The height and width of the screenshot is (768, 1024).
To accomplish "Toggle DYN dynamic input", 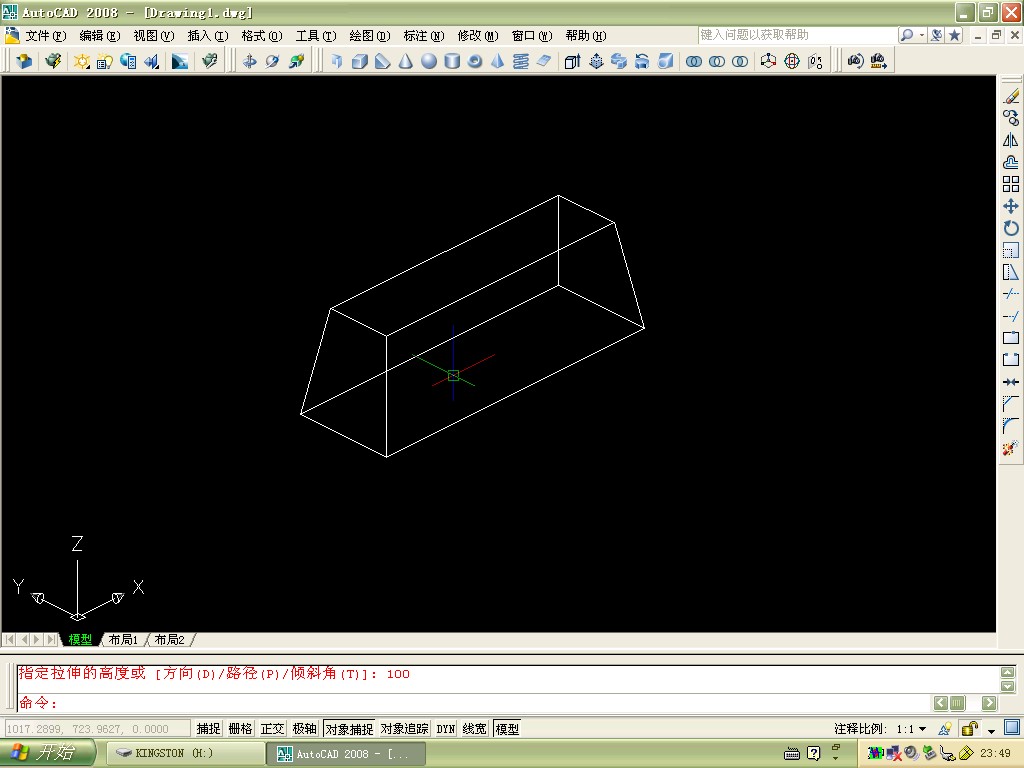I will (x=445, y=728).
